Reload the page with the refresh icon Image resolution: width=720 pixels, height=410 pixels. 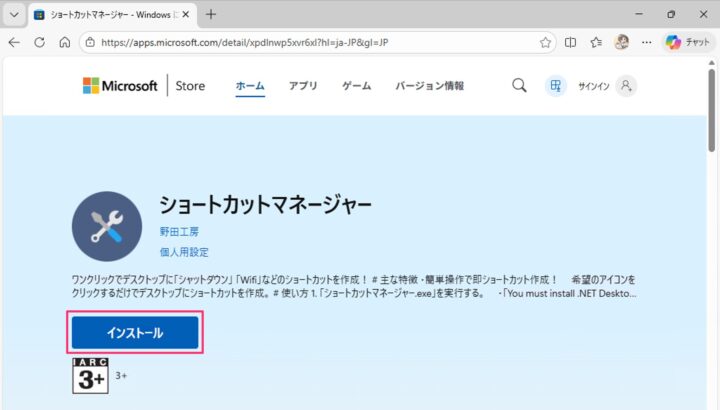click(39, 42)
